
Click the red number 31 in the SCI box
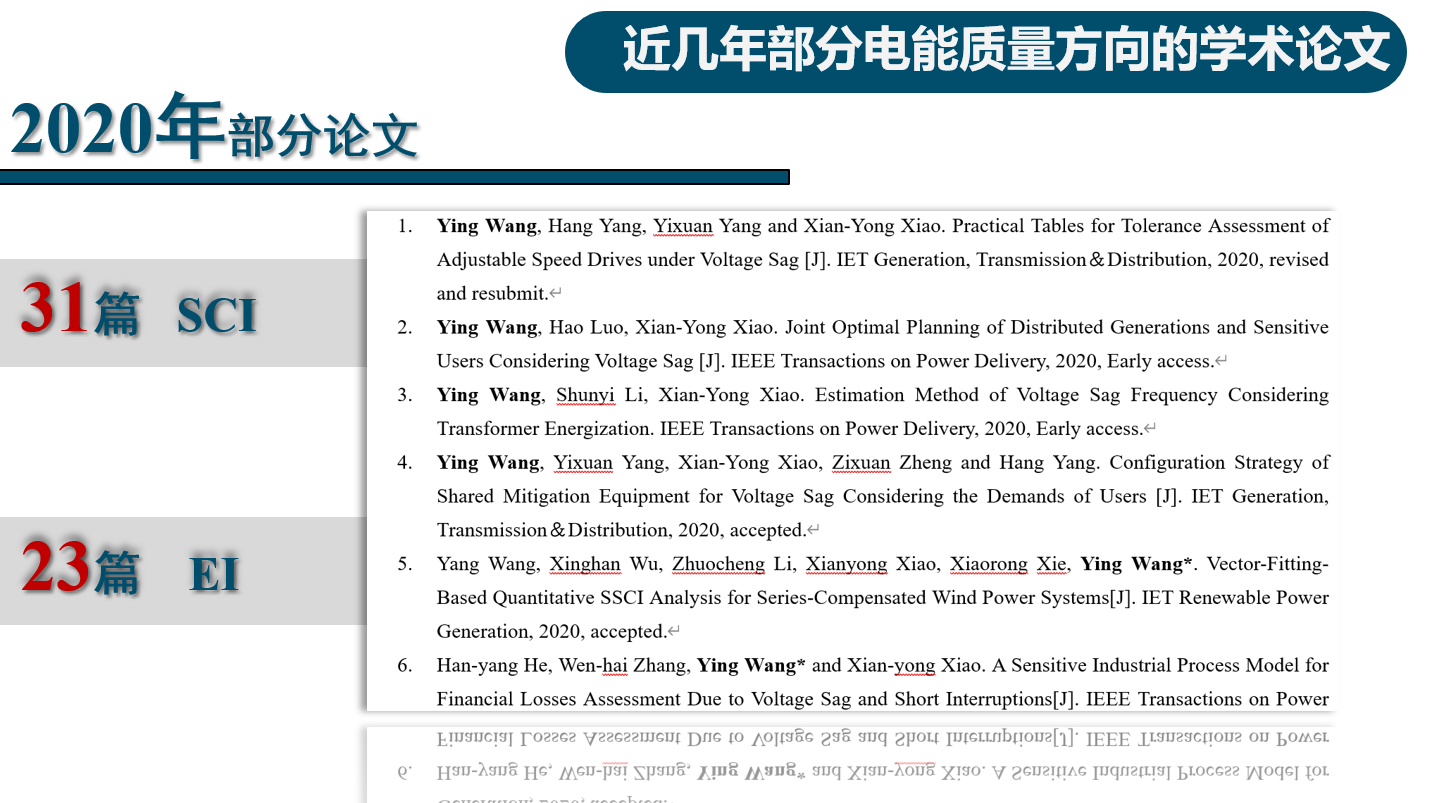[54, 309]
